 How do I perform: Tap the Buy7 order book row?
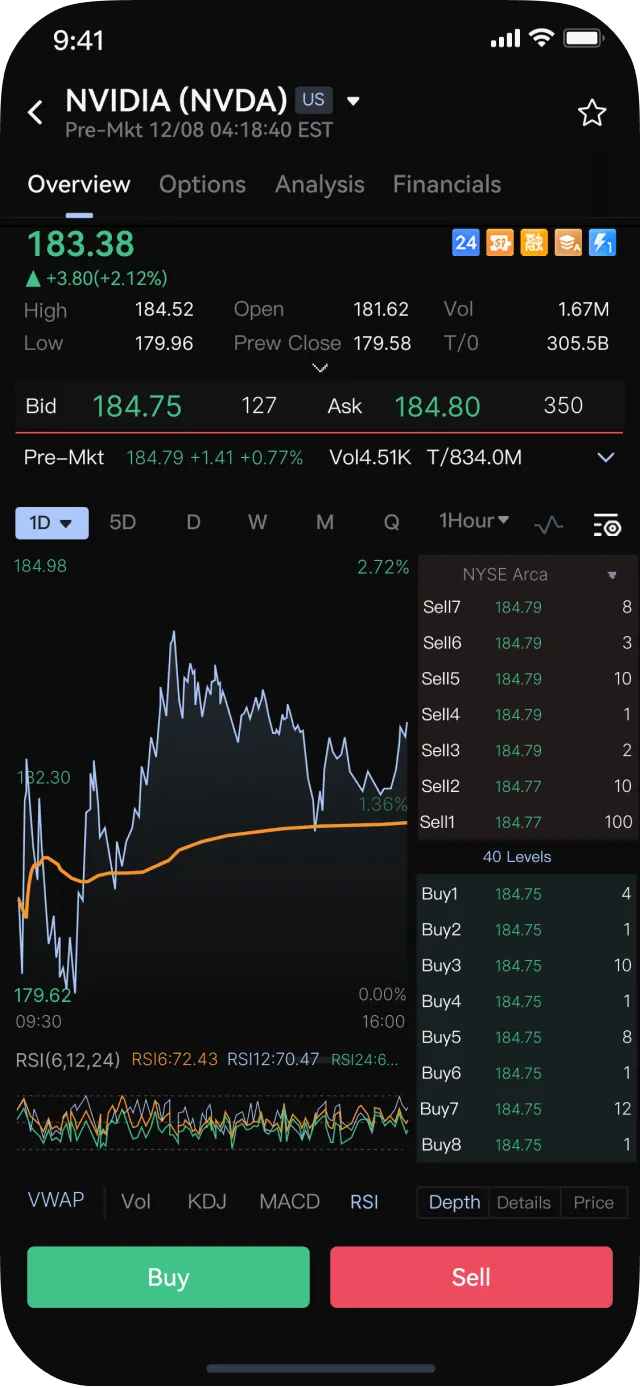point(527,1109)
